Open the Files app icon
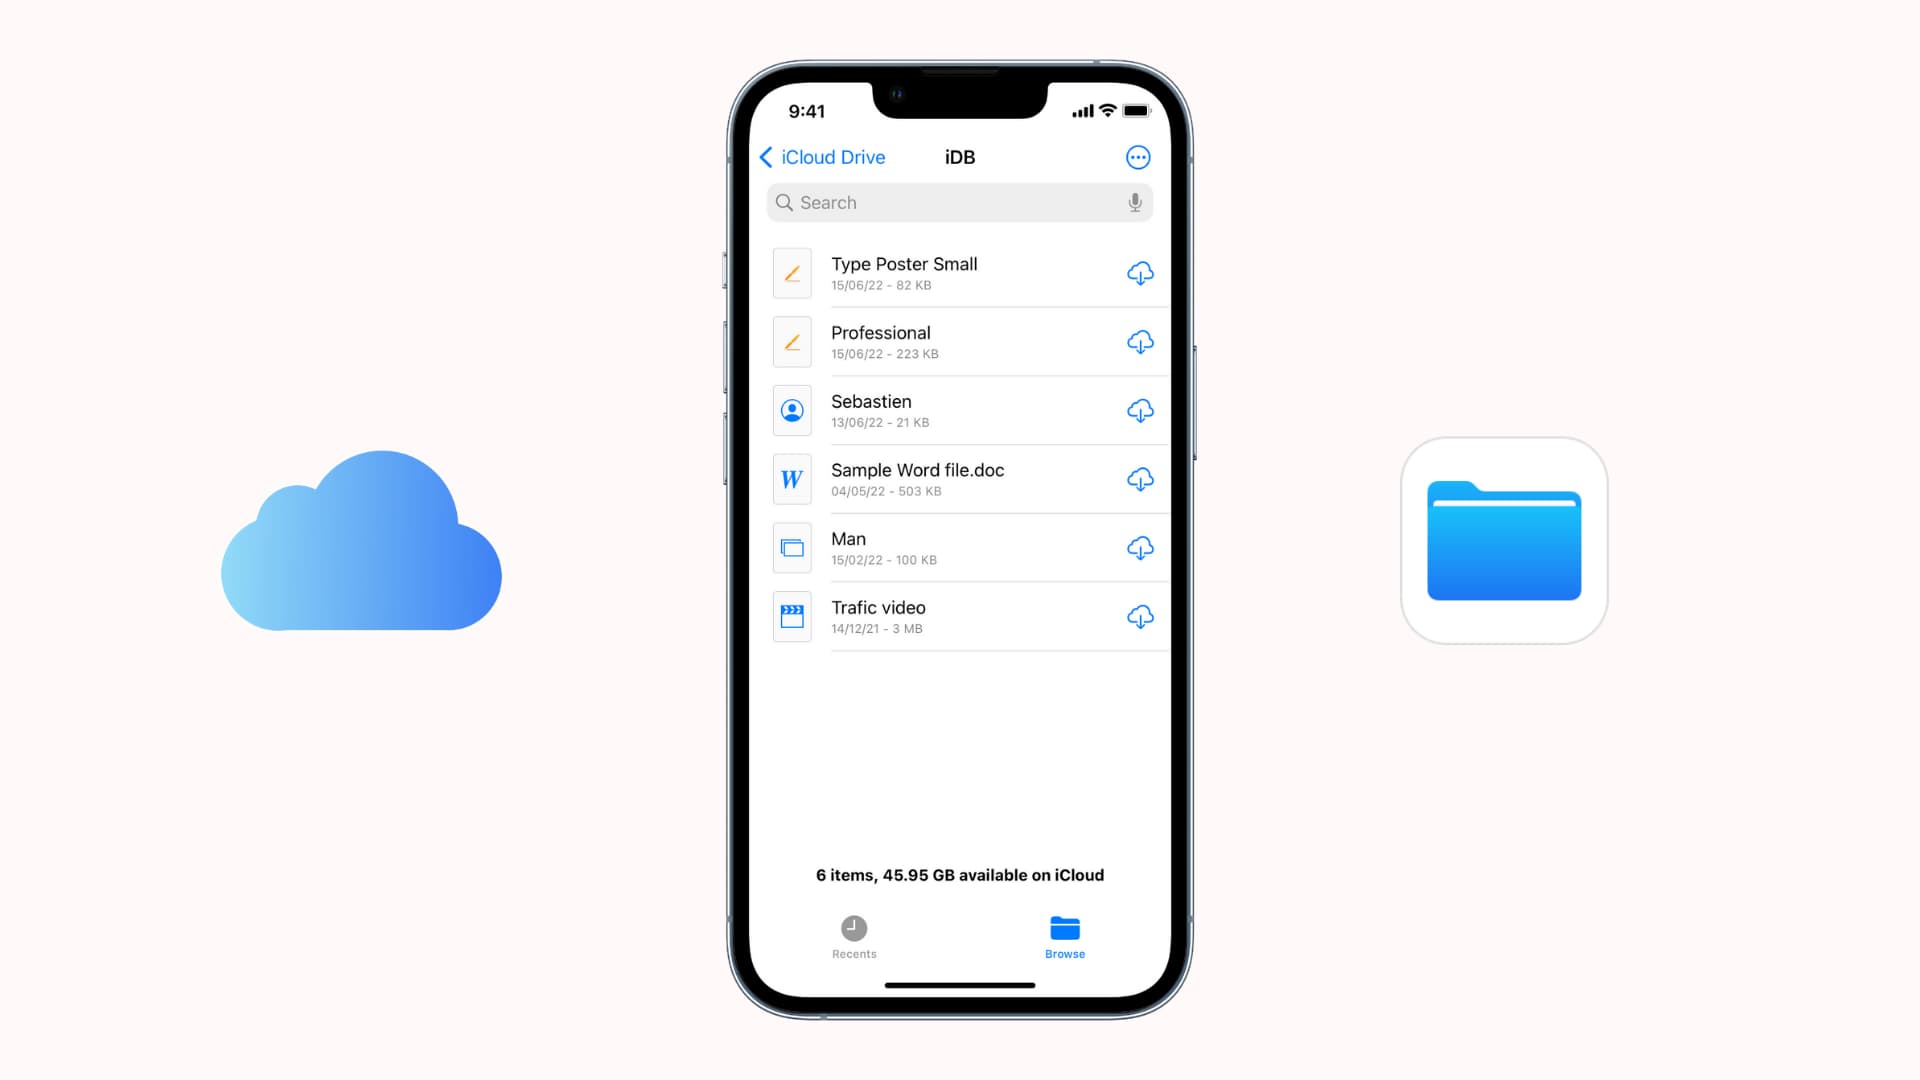Viewport: 1920px width, 1080px height. pyautogui.click(x=1505, y=541)
